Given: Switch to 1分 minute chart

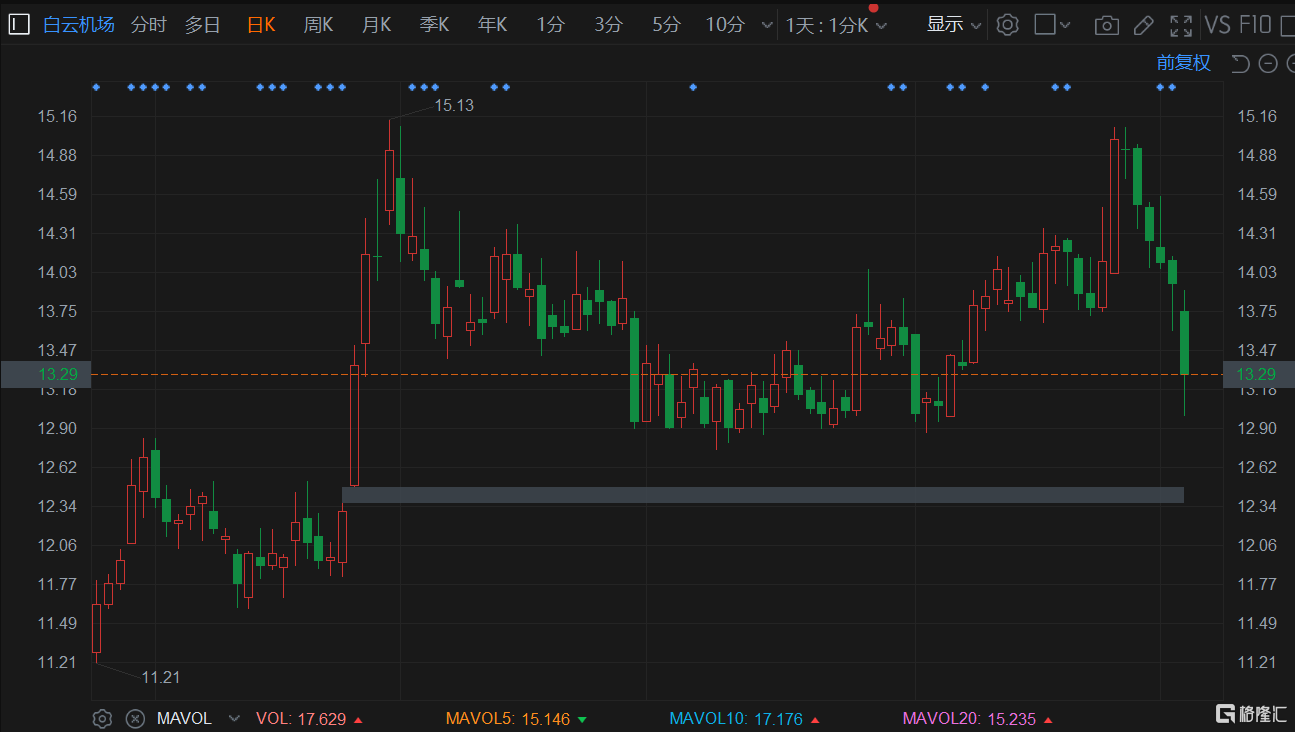Looking at the screenshot, I should pos(550,25).
